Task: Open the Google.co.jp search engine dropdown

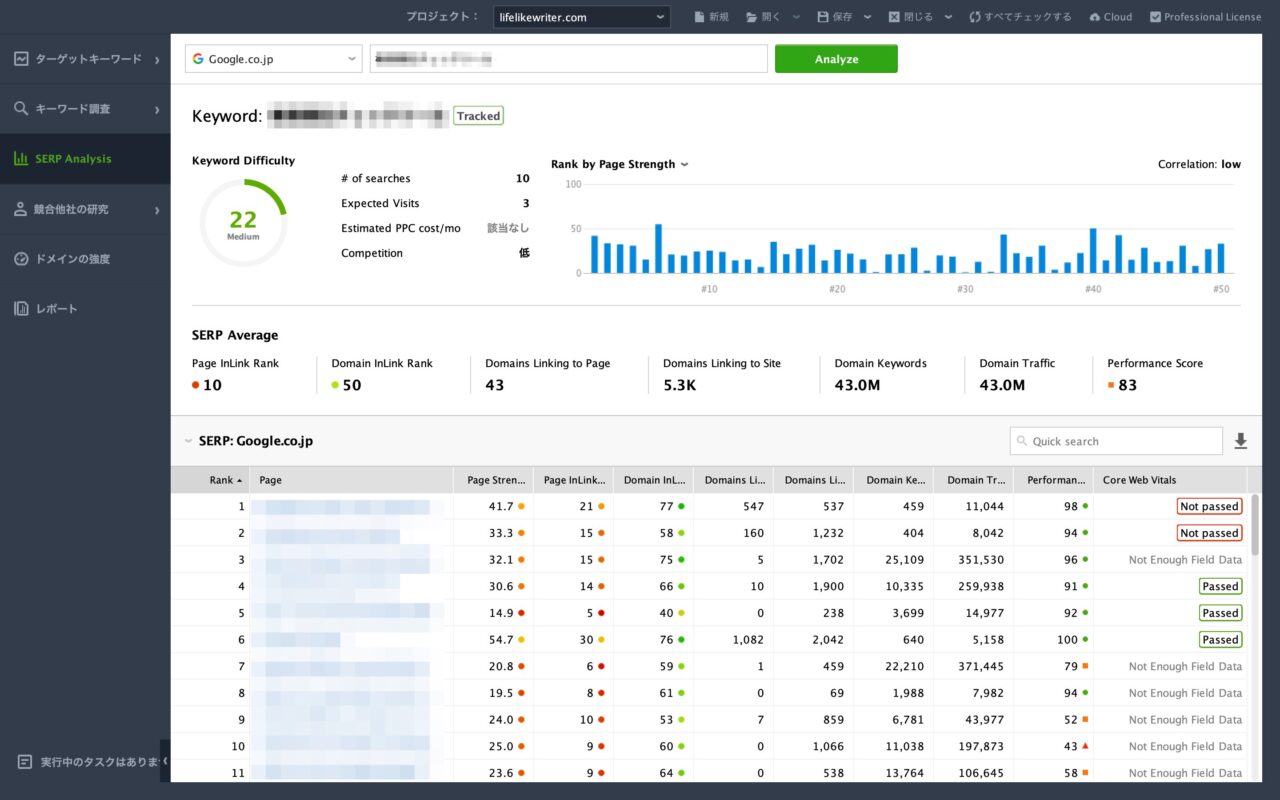Action: 272,58
